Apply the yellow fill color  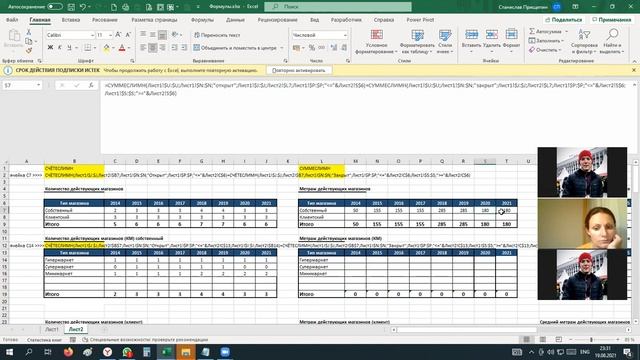click(x=107, y=48)
